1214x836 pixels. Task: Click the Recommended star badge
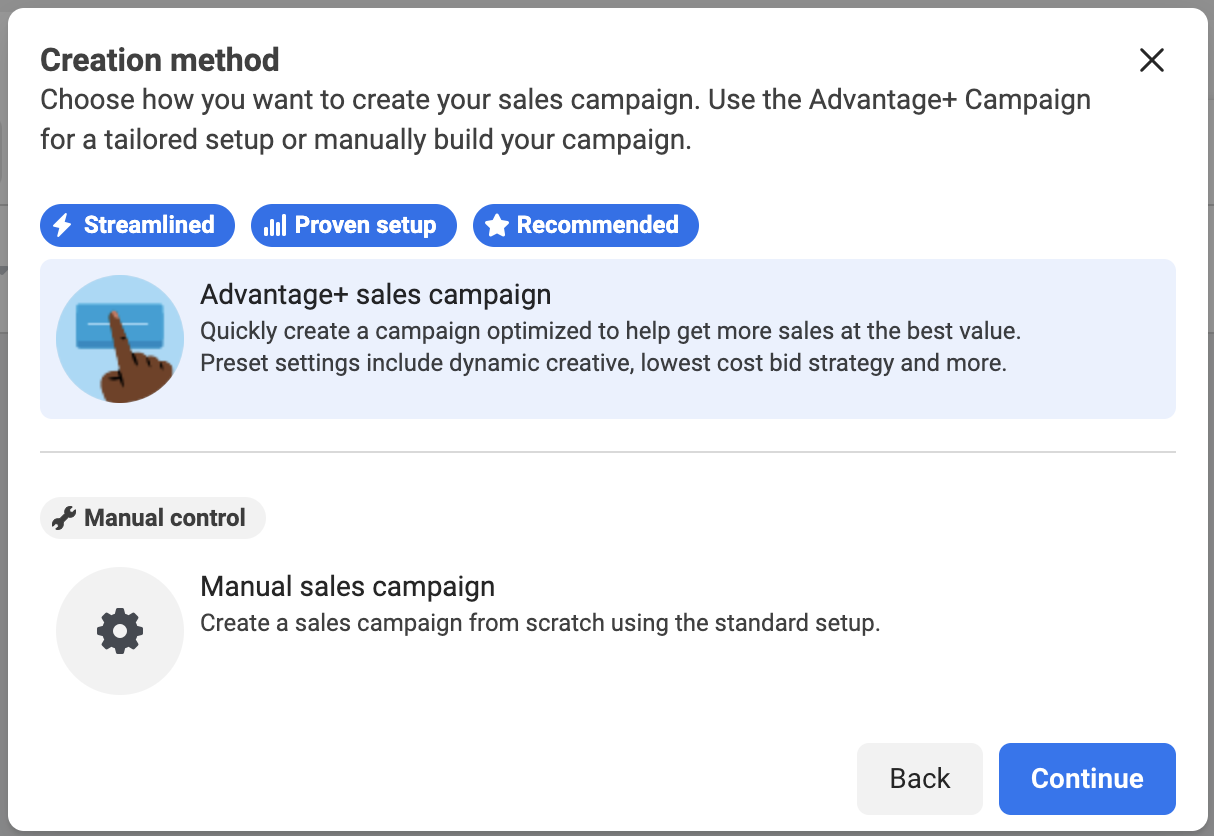586,225
